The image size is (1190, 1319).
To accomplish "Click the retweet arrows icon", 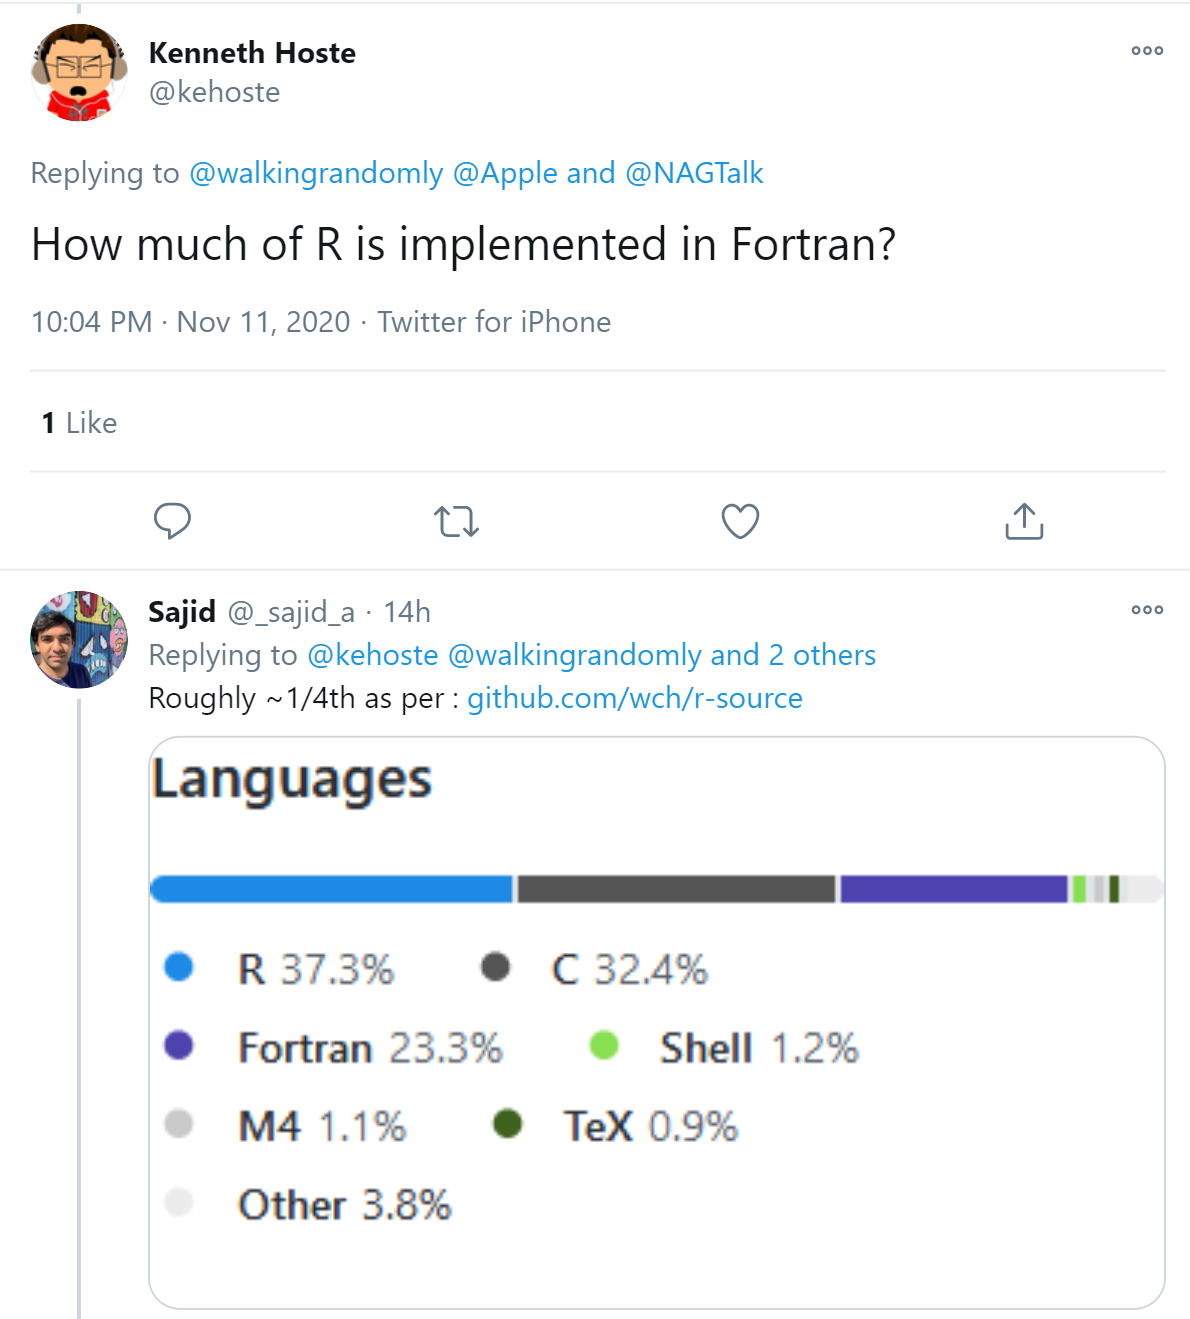I will (456, 521).
